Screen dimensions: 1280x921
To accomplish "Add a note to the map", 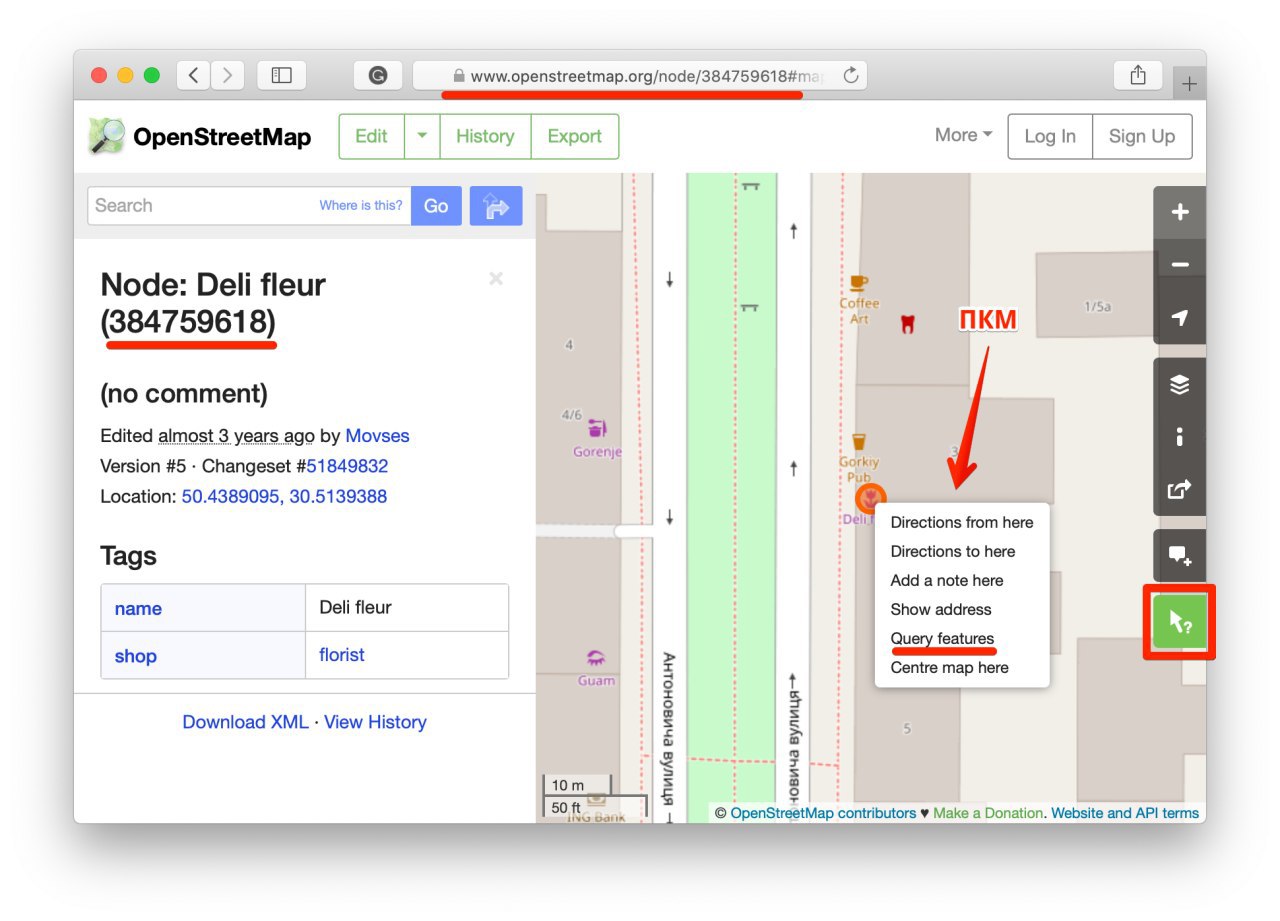I will [1180, 555].
